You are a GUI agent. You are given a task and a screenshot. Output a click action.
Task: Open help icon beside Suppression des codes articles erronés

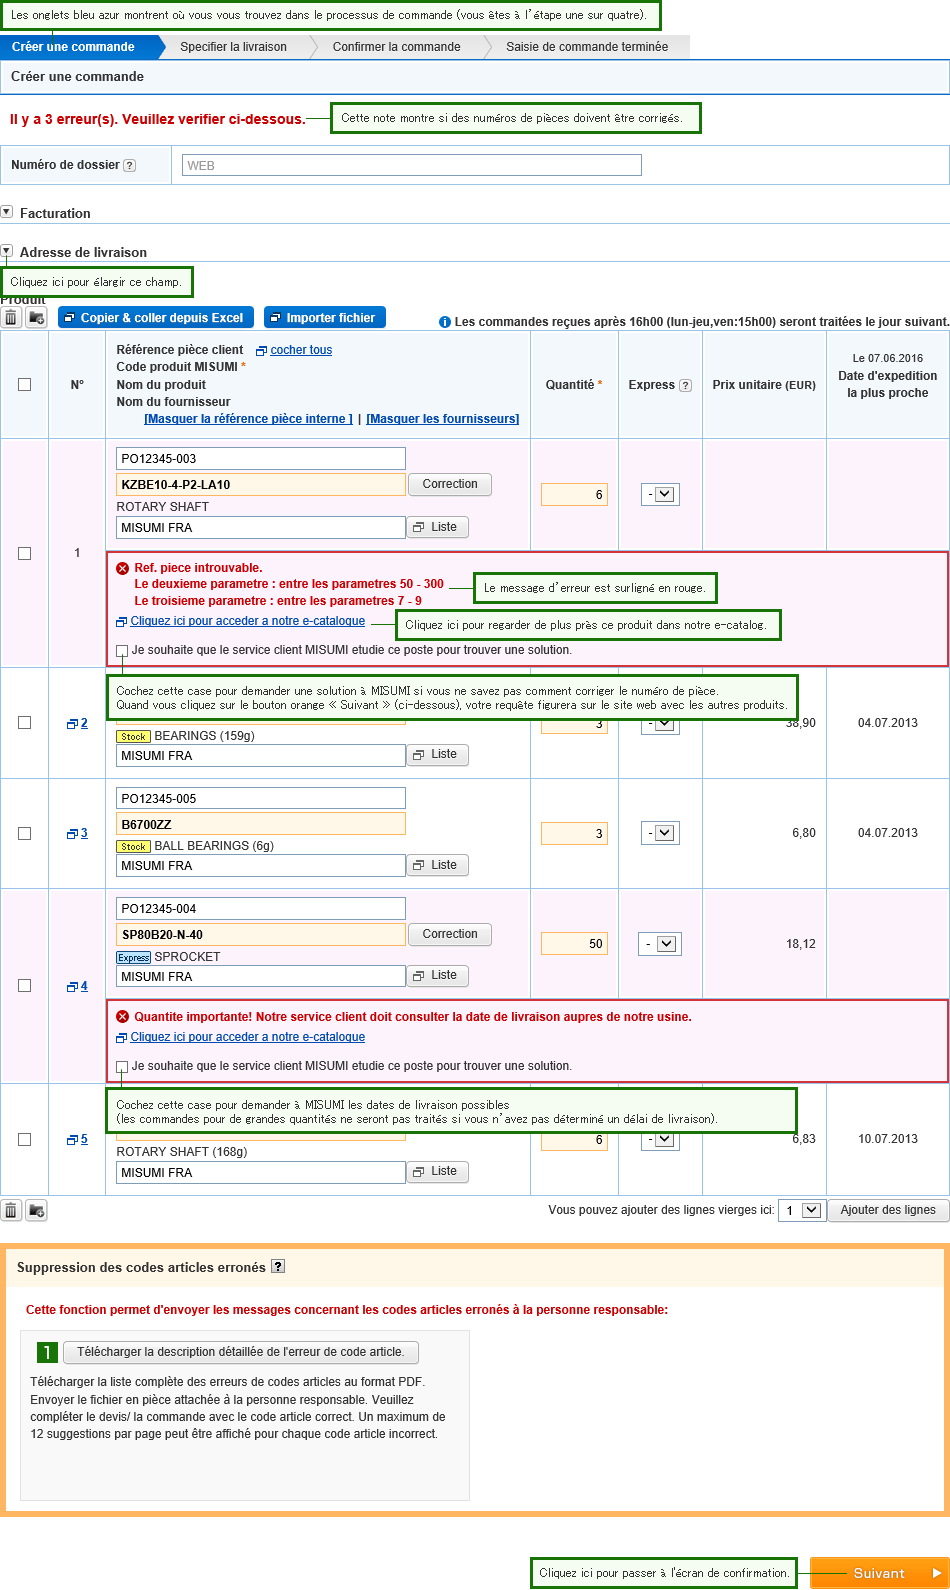[278, 1266]
